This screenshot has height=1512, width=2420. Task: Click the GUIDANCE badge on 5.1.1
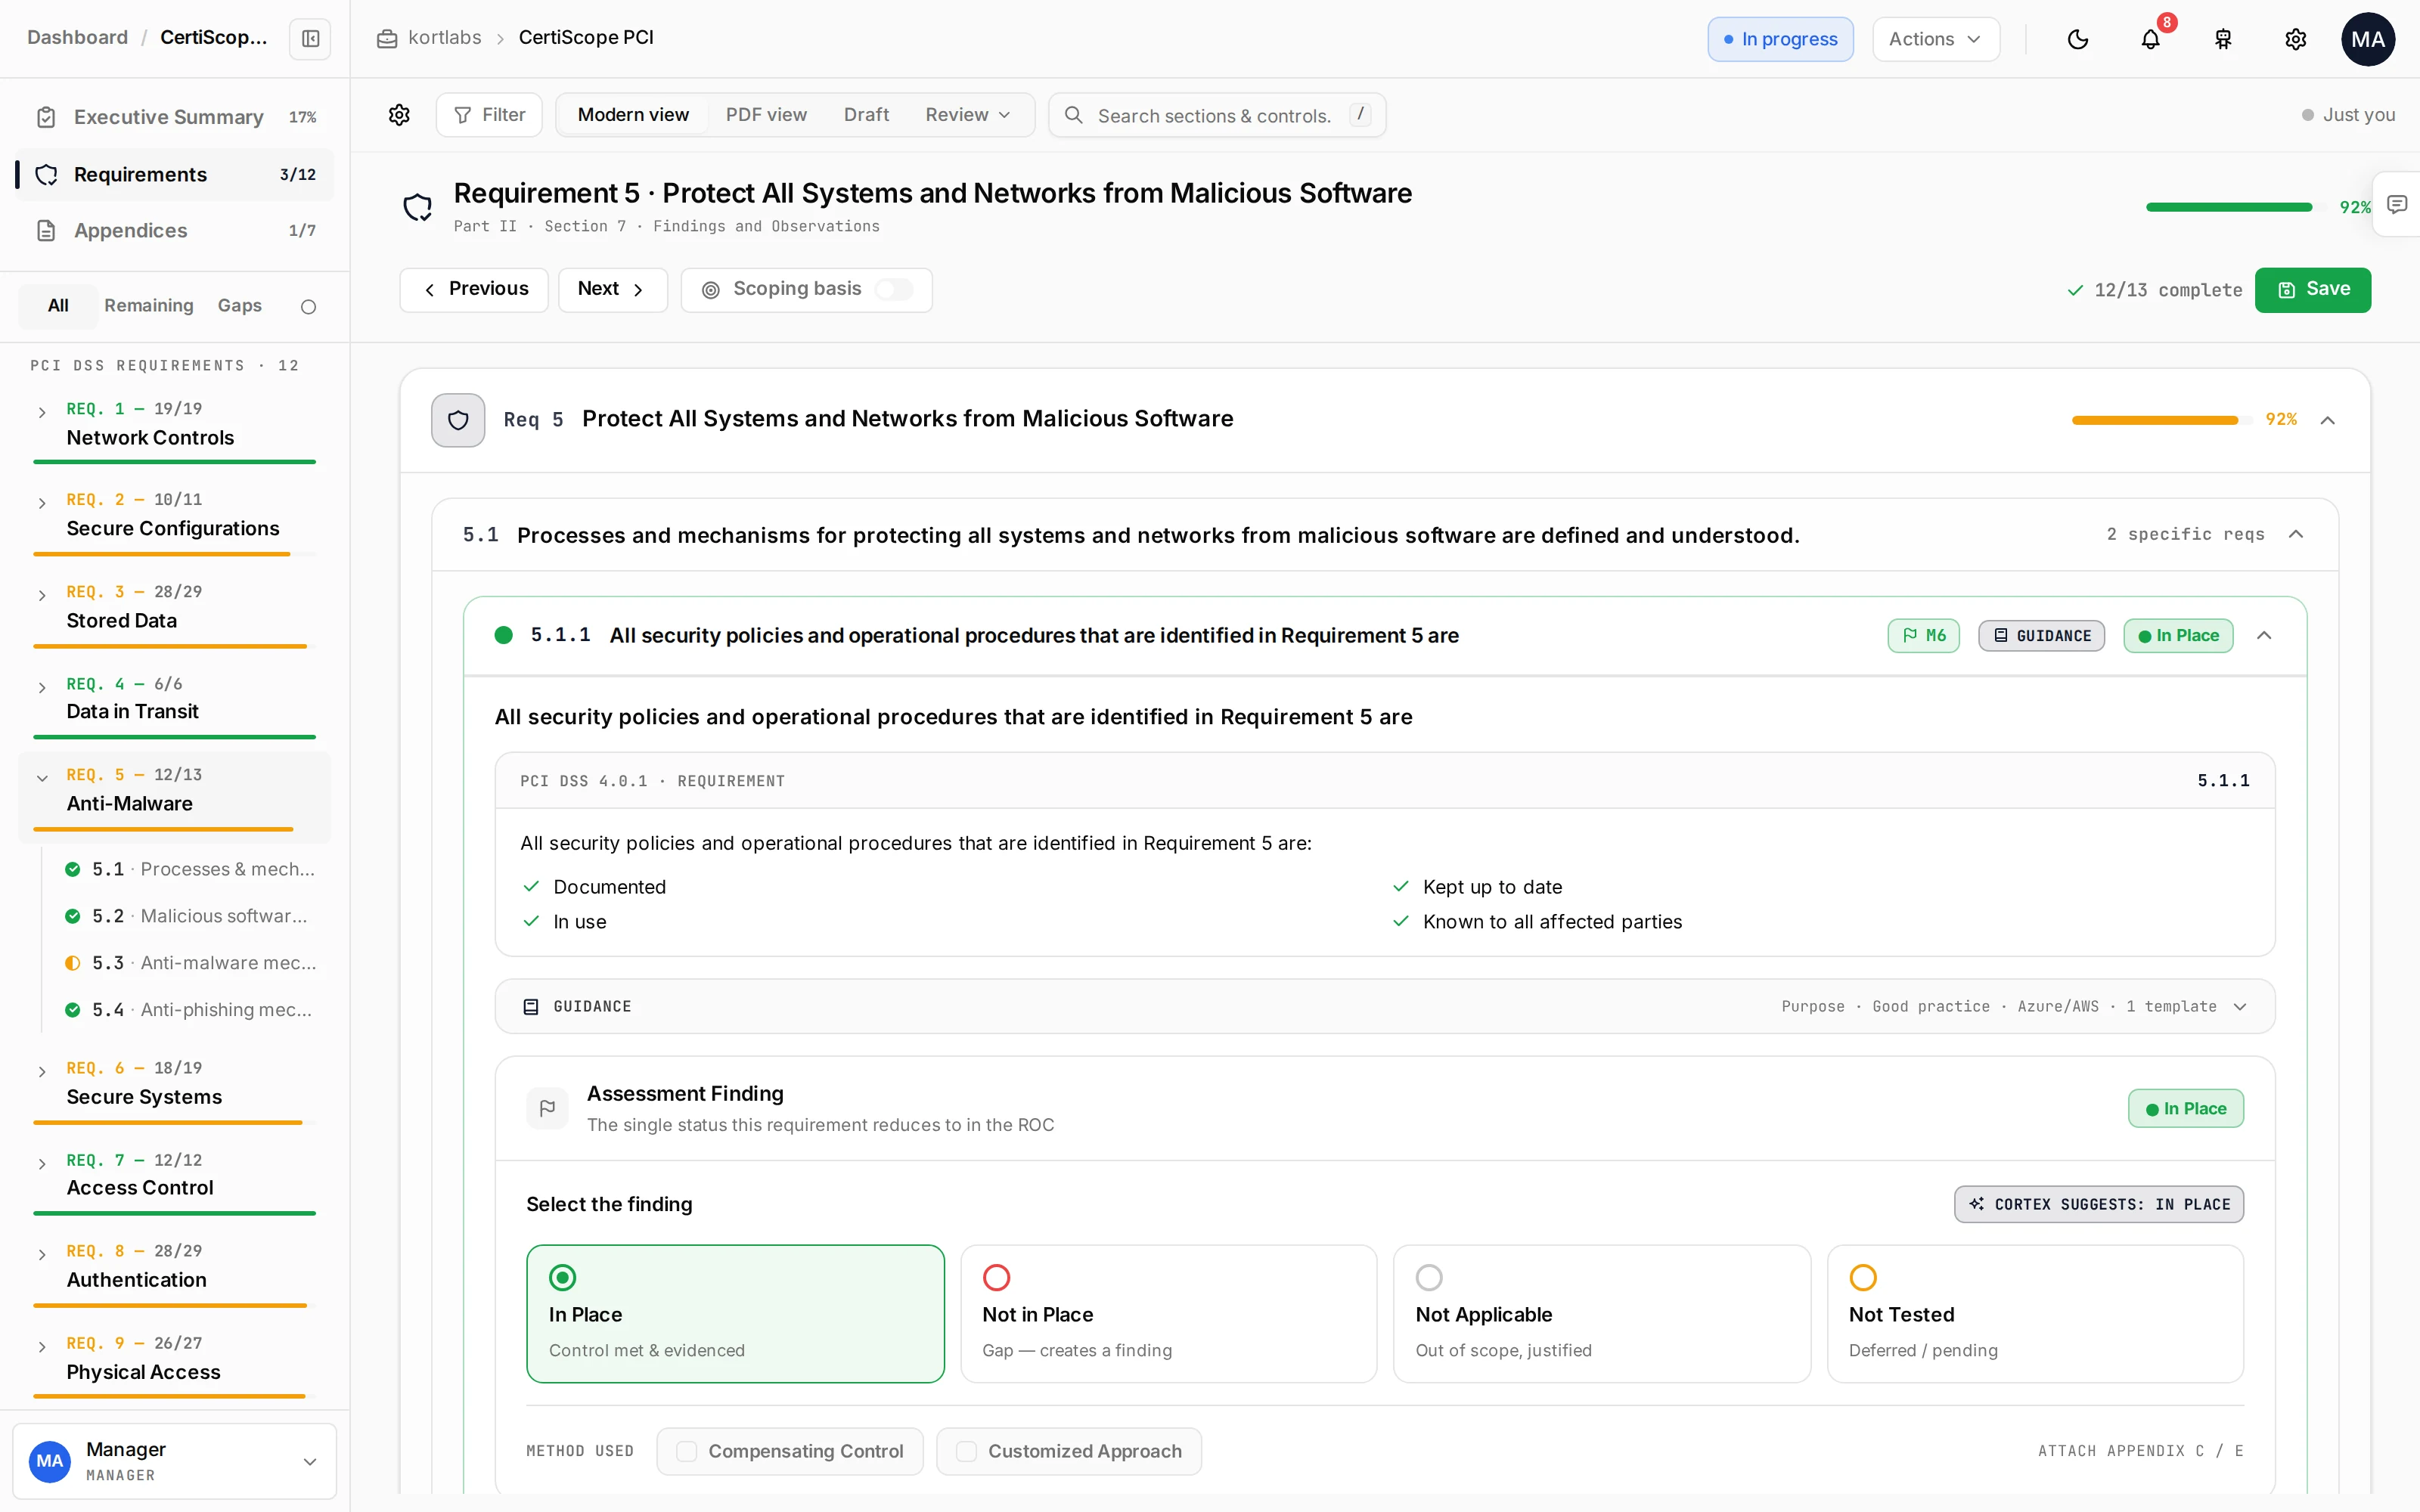(2042, 636)
